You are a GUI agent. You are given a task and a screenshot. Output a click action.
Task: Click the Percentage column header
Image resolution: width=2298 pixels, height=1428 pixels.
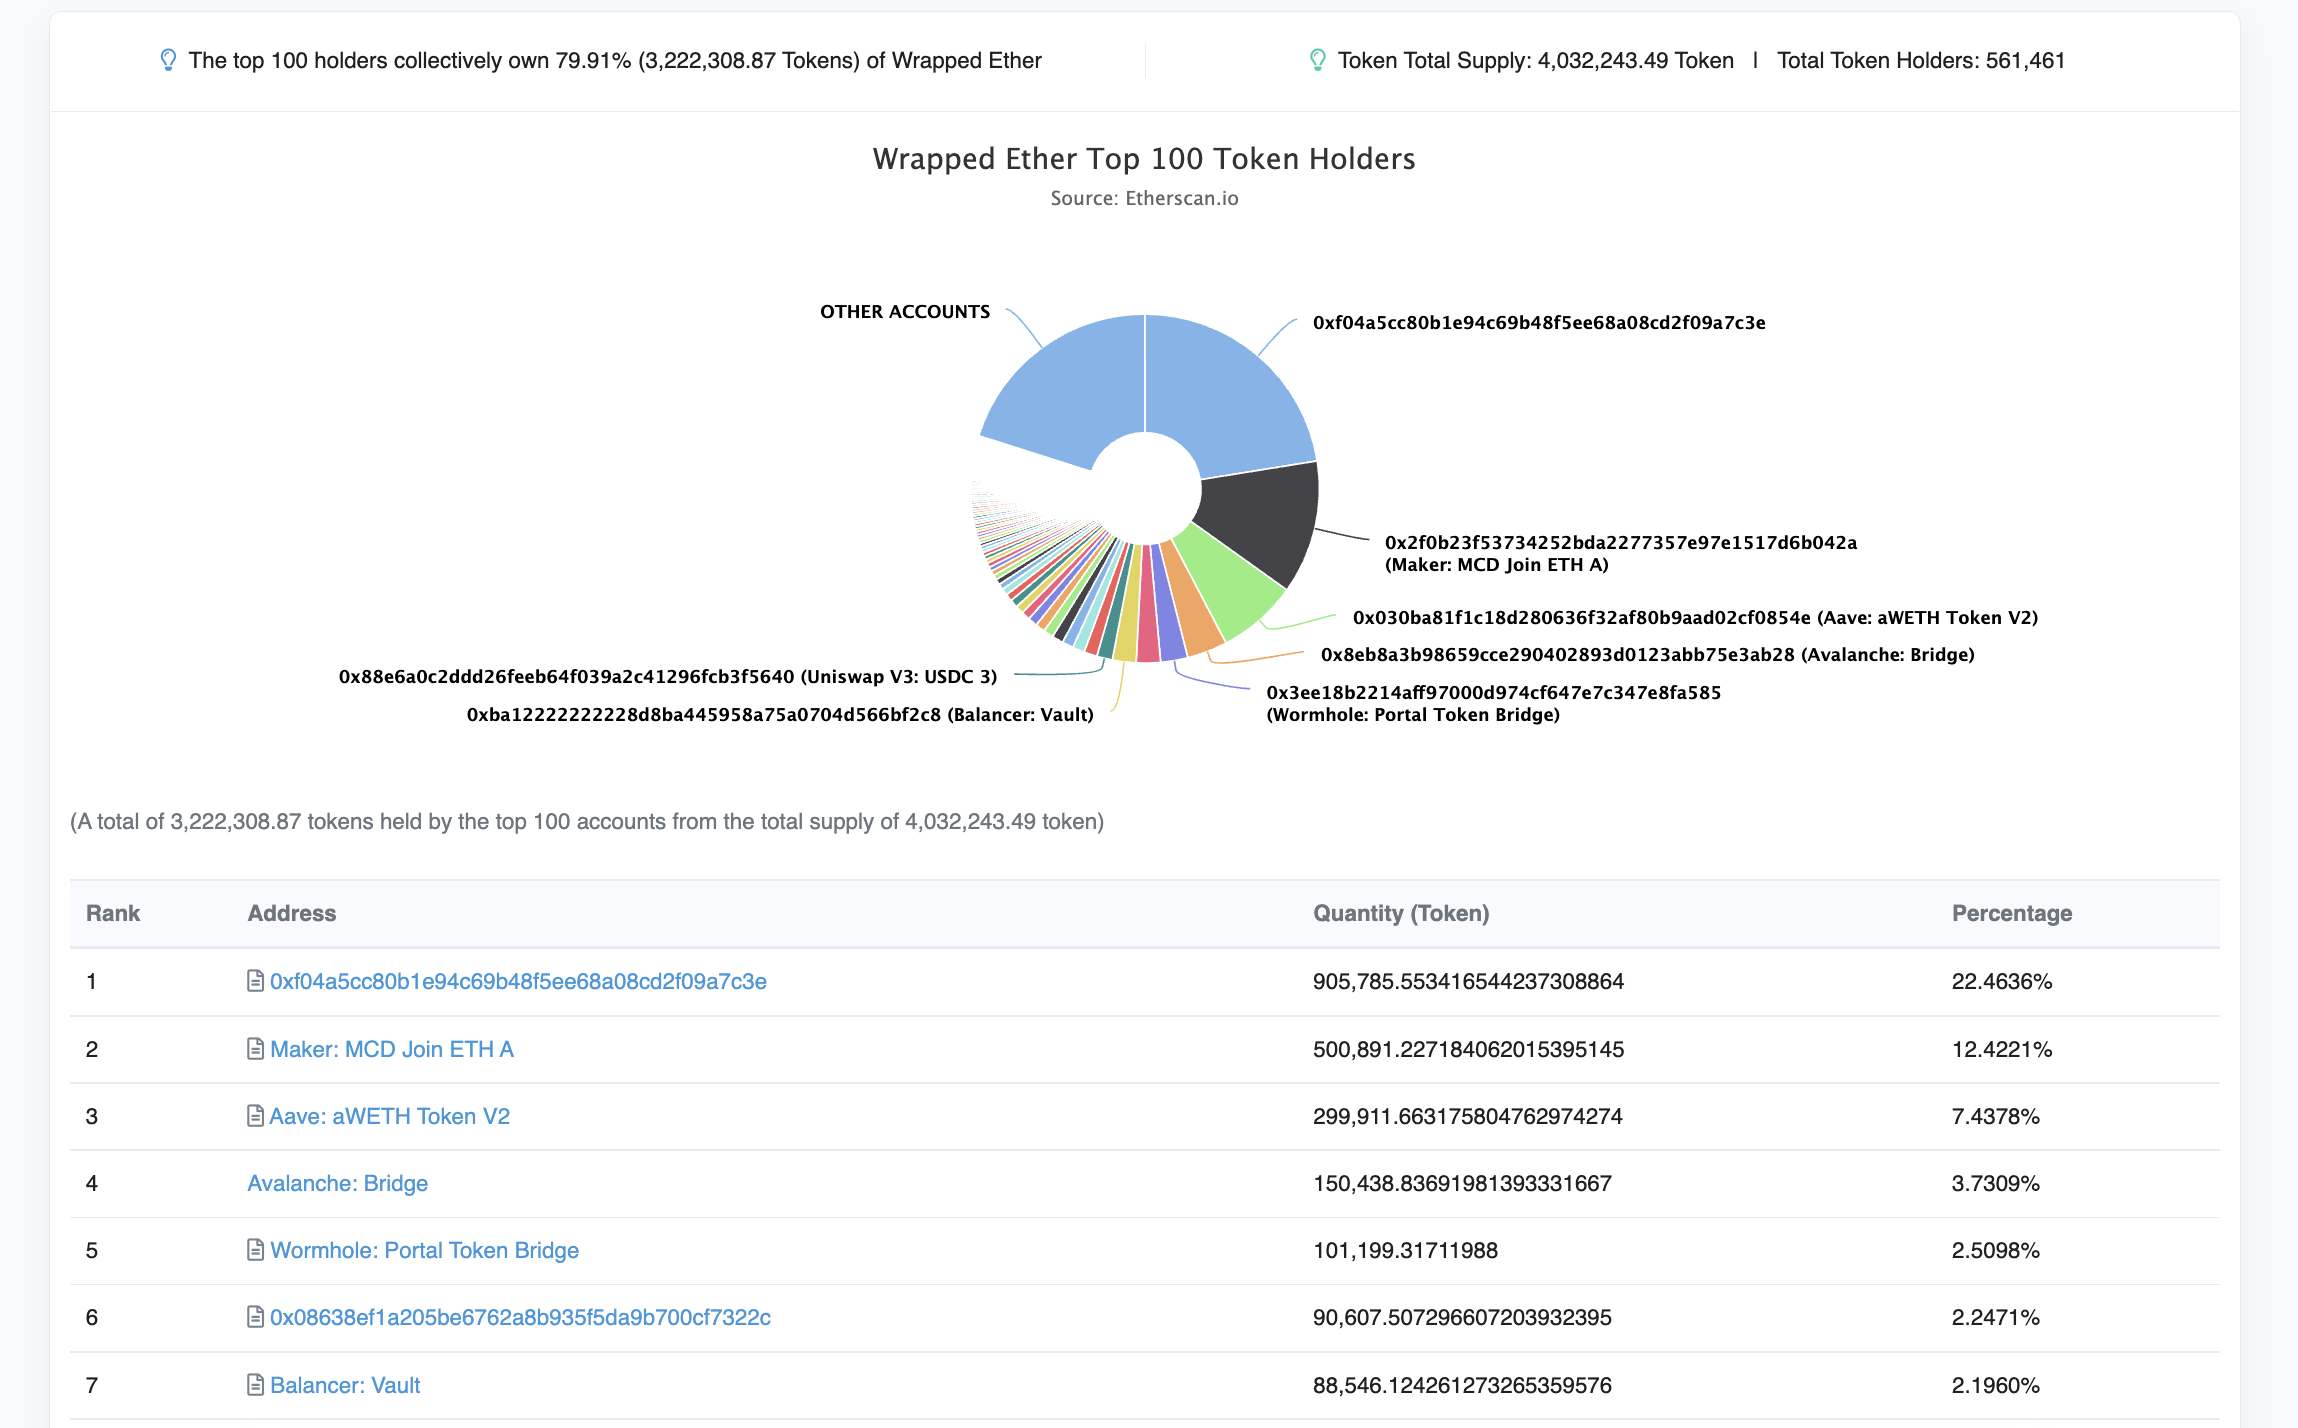click(2012, 913)
